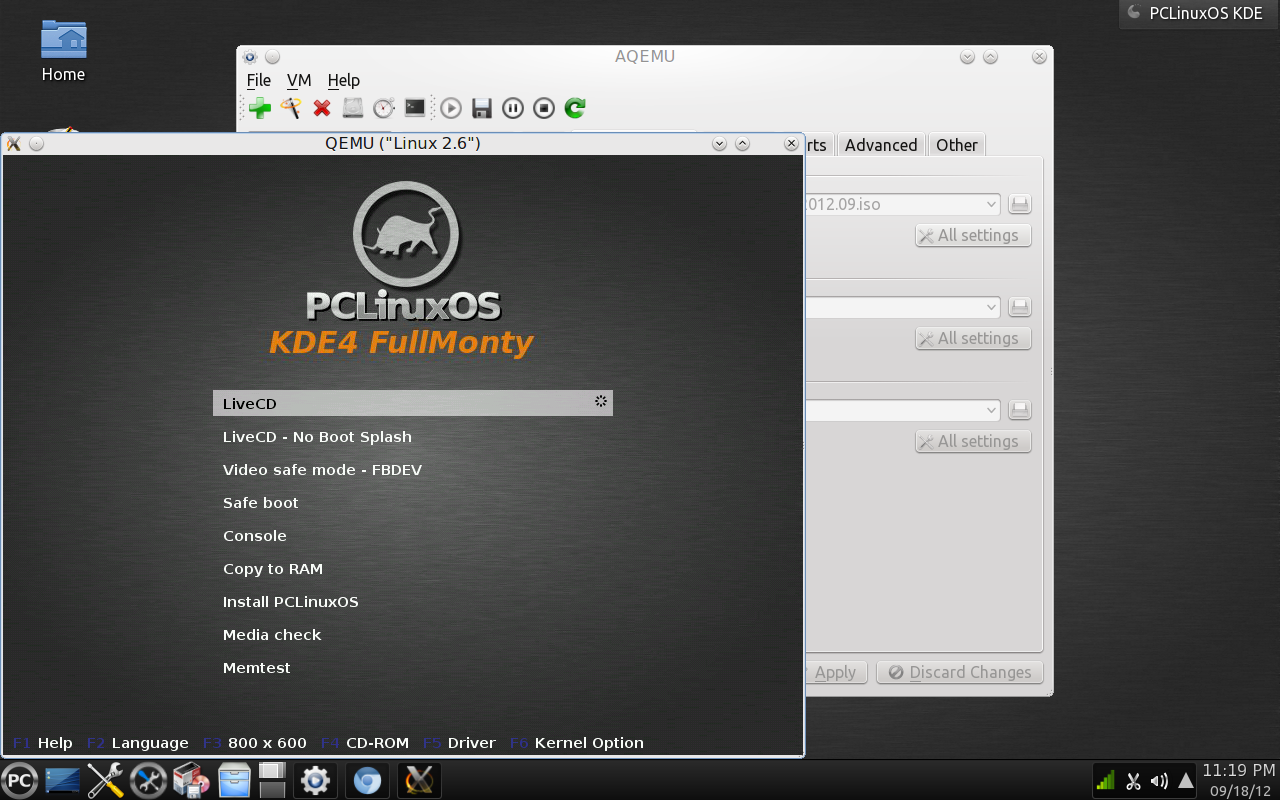1280x800 pixels.
Task: Click first All settings button under ISO
Action: coord(973,235)
